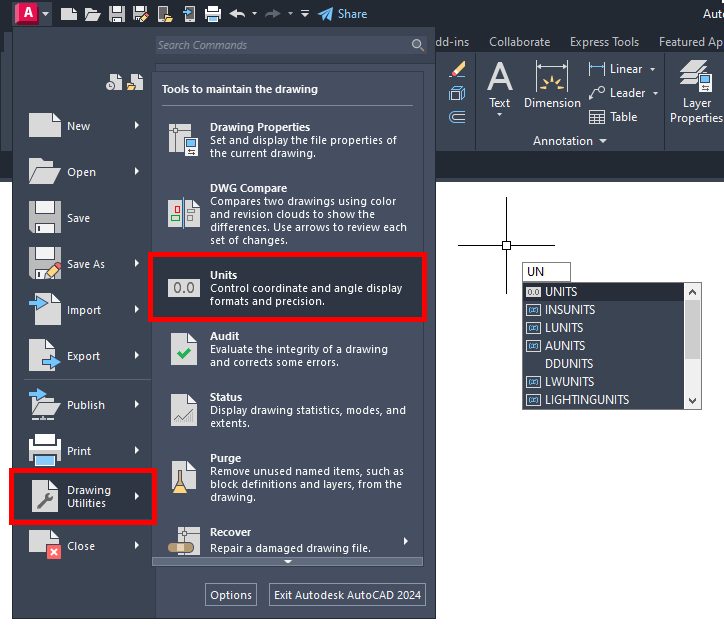
Task: Click the Undo arrow icon
Action: (237, 14)
